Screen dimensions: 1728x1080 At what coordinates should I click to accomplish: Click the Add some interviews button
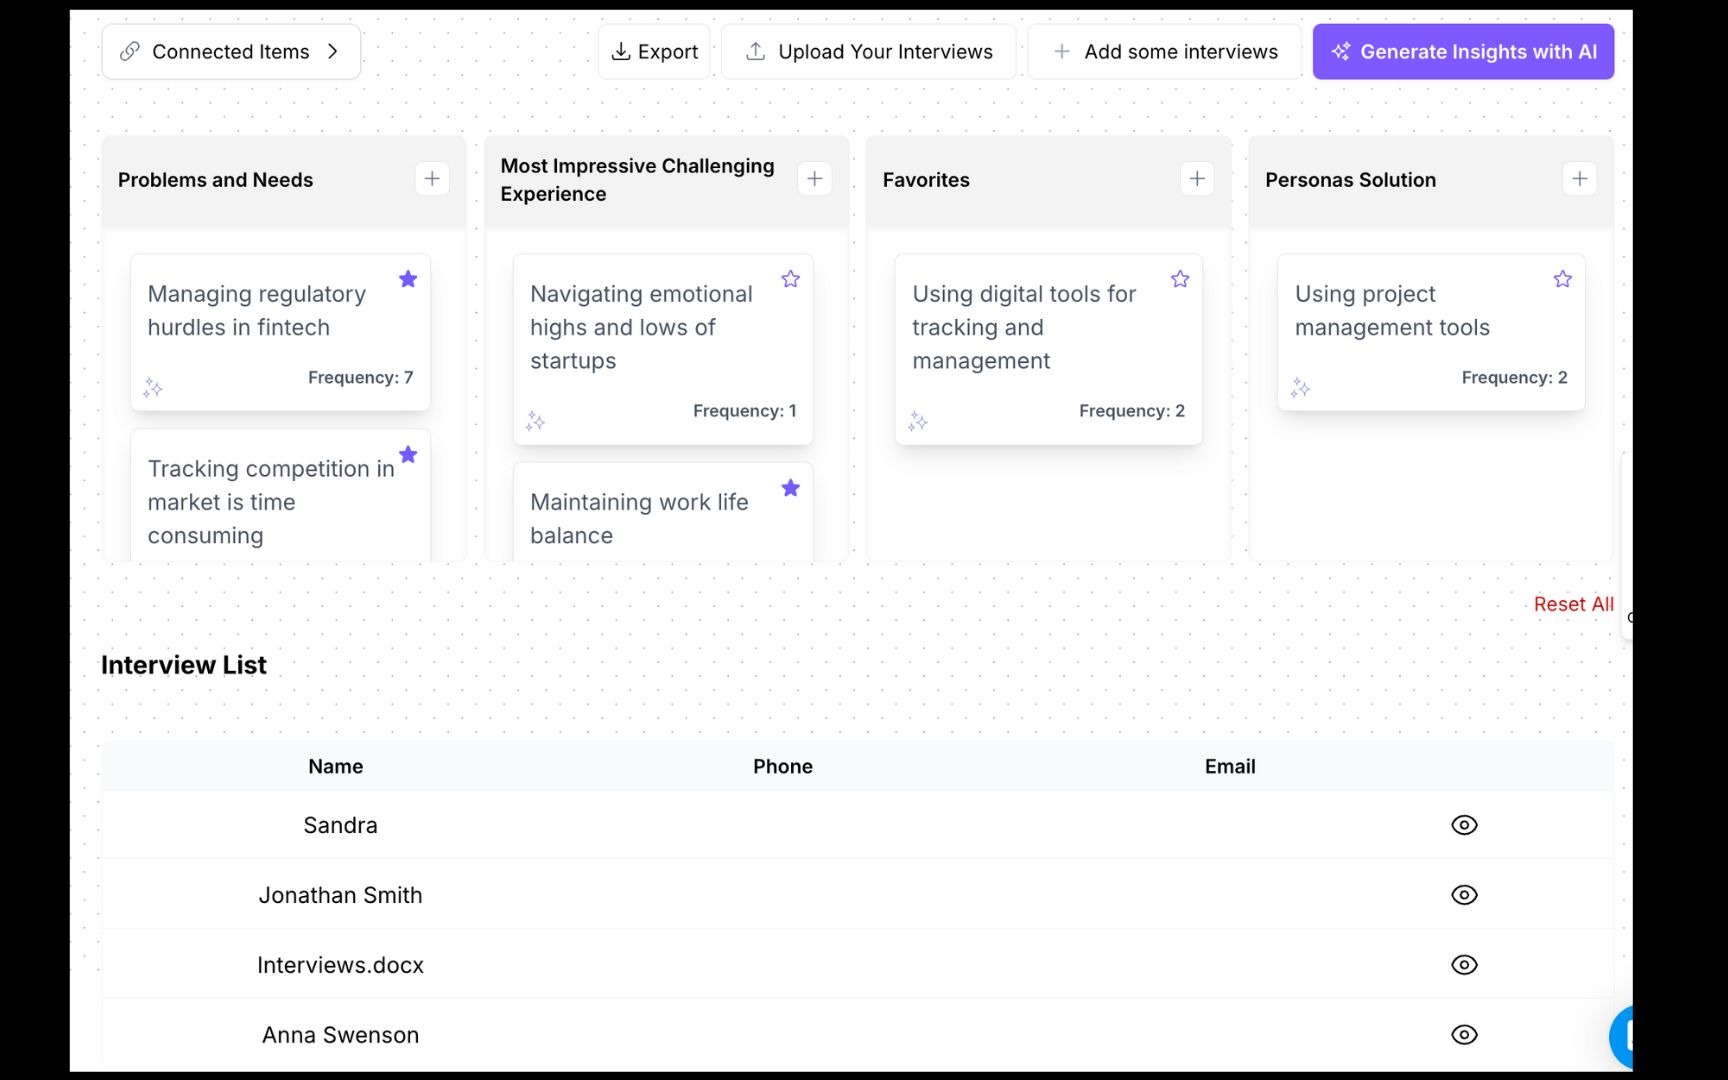(1163, 51)
